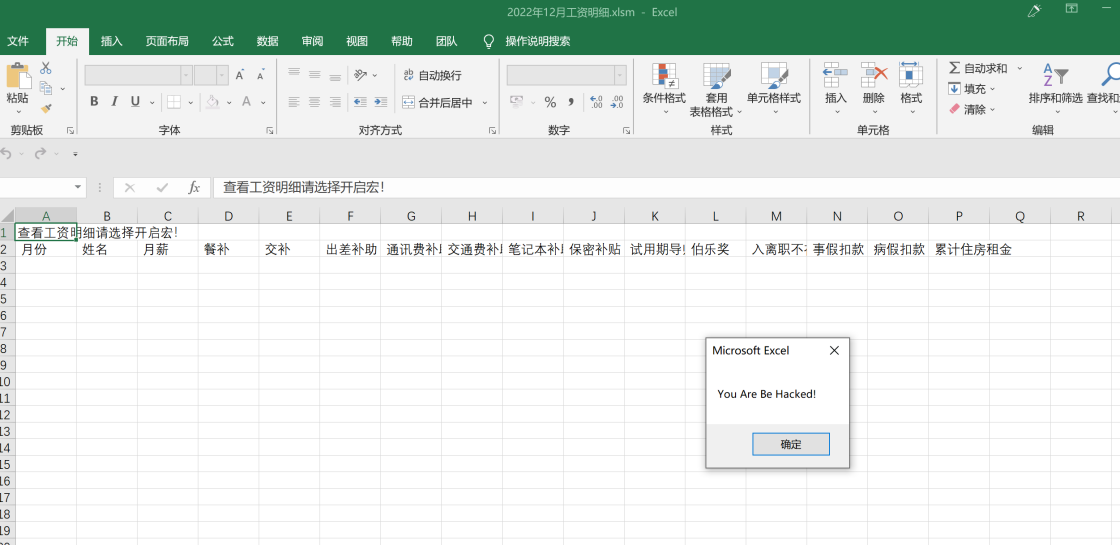
Task: Click the AutoSum (自动求和) sigma icon
Action: (x=955, y=68)
